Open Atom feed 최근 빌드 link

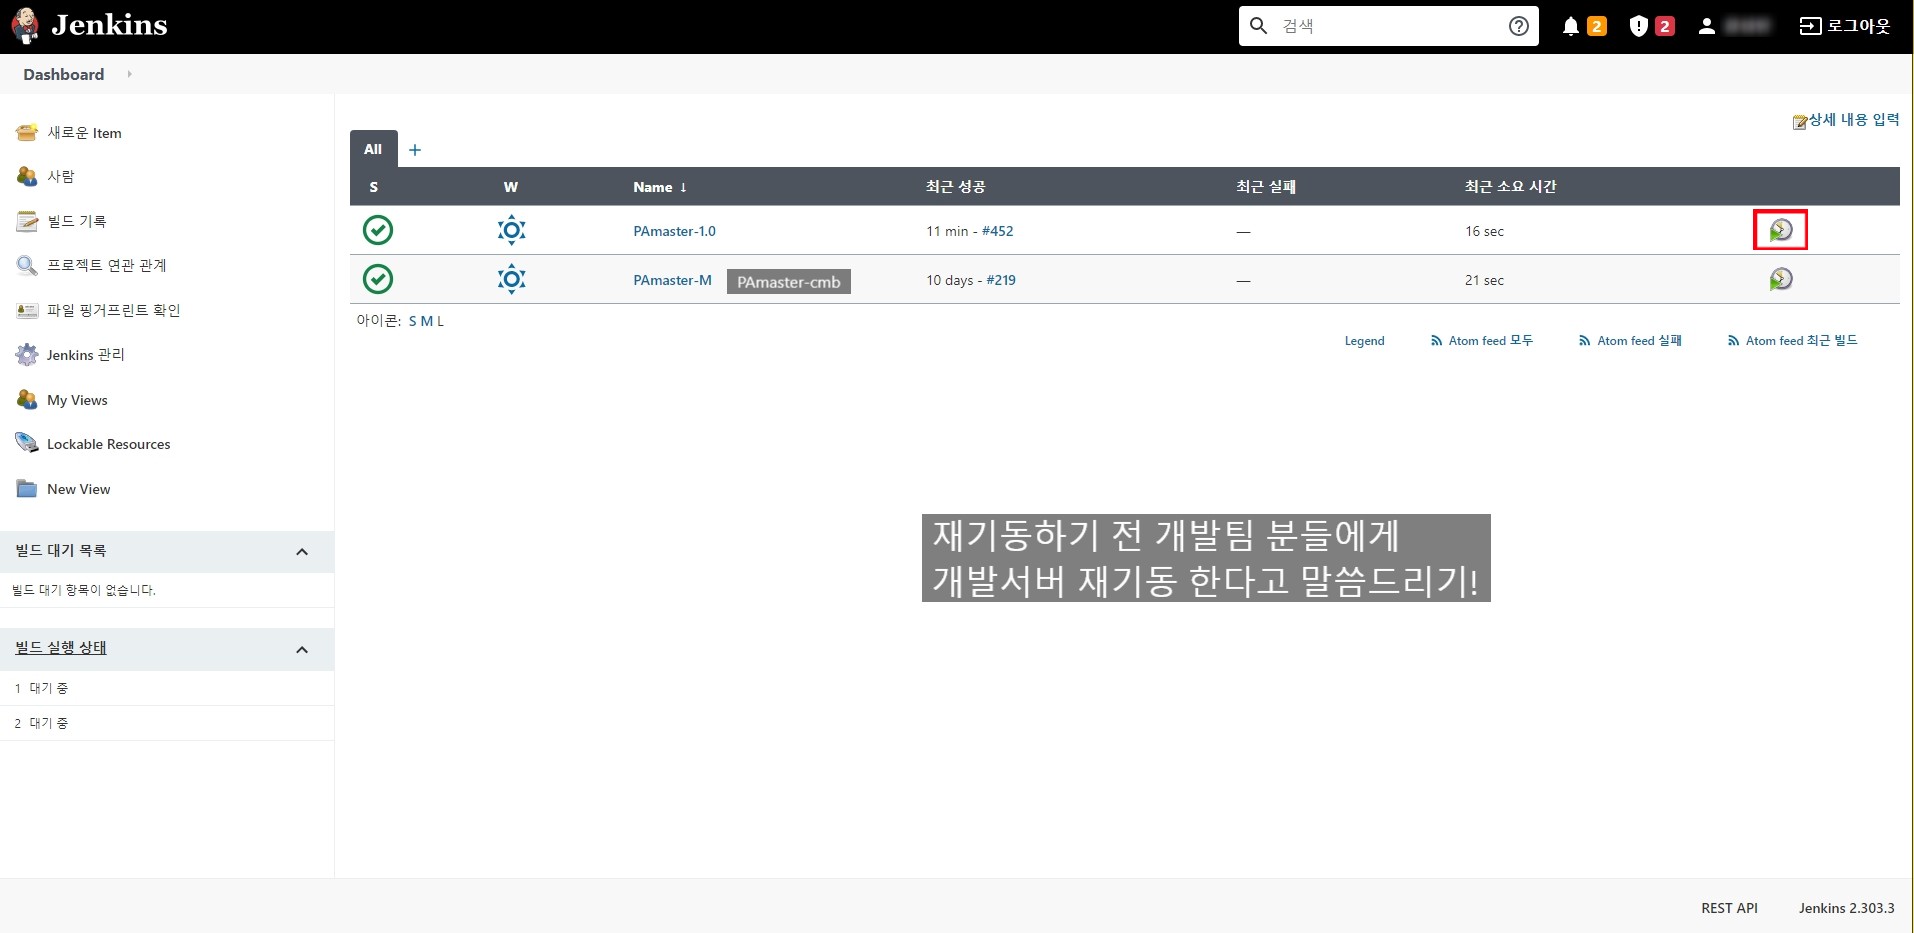tap(1792, 341)
